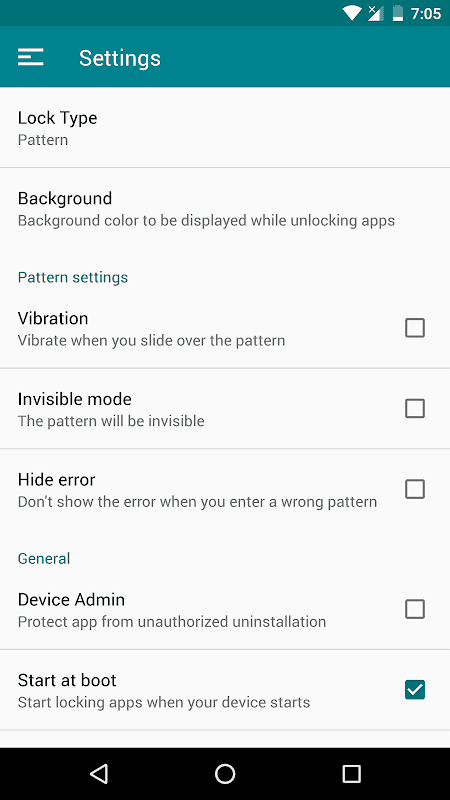Open the Lock Type setting

coord(225,128)
